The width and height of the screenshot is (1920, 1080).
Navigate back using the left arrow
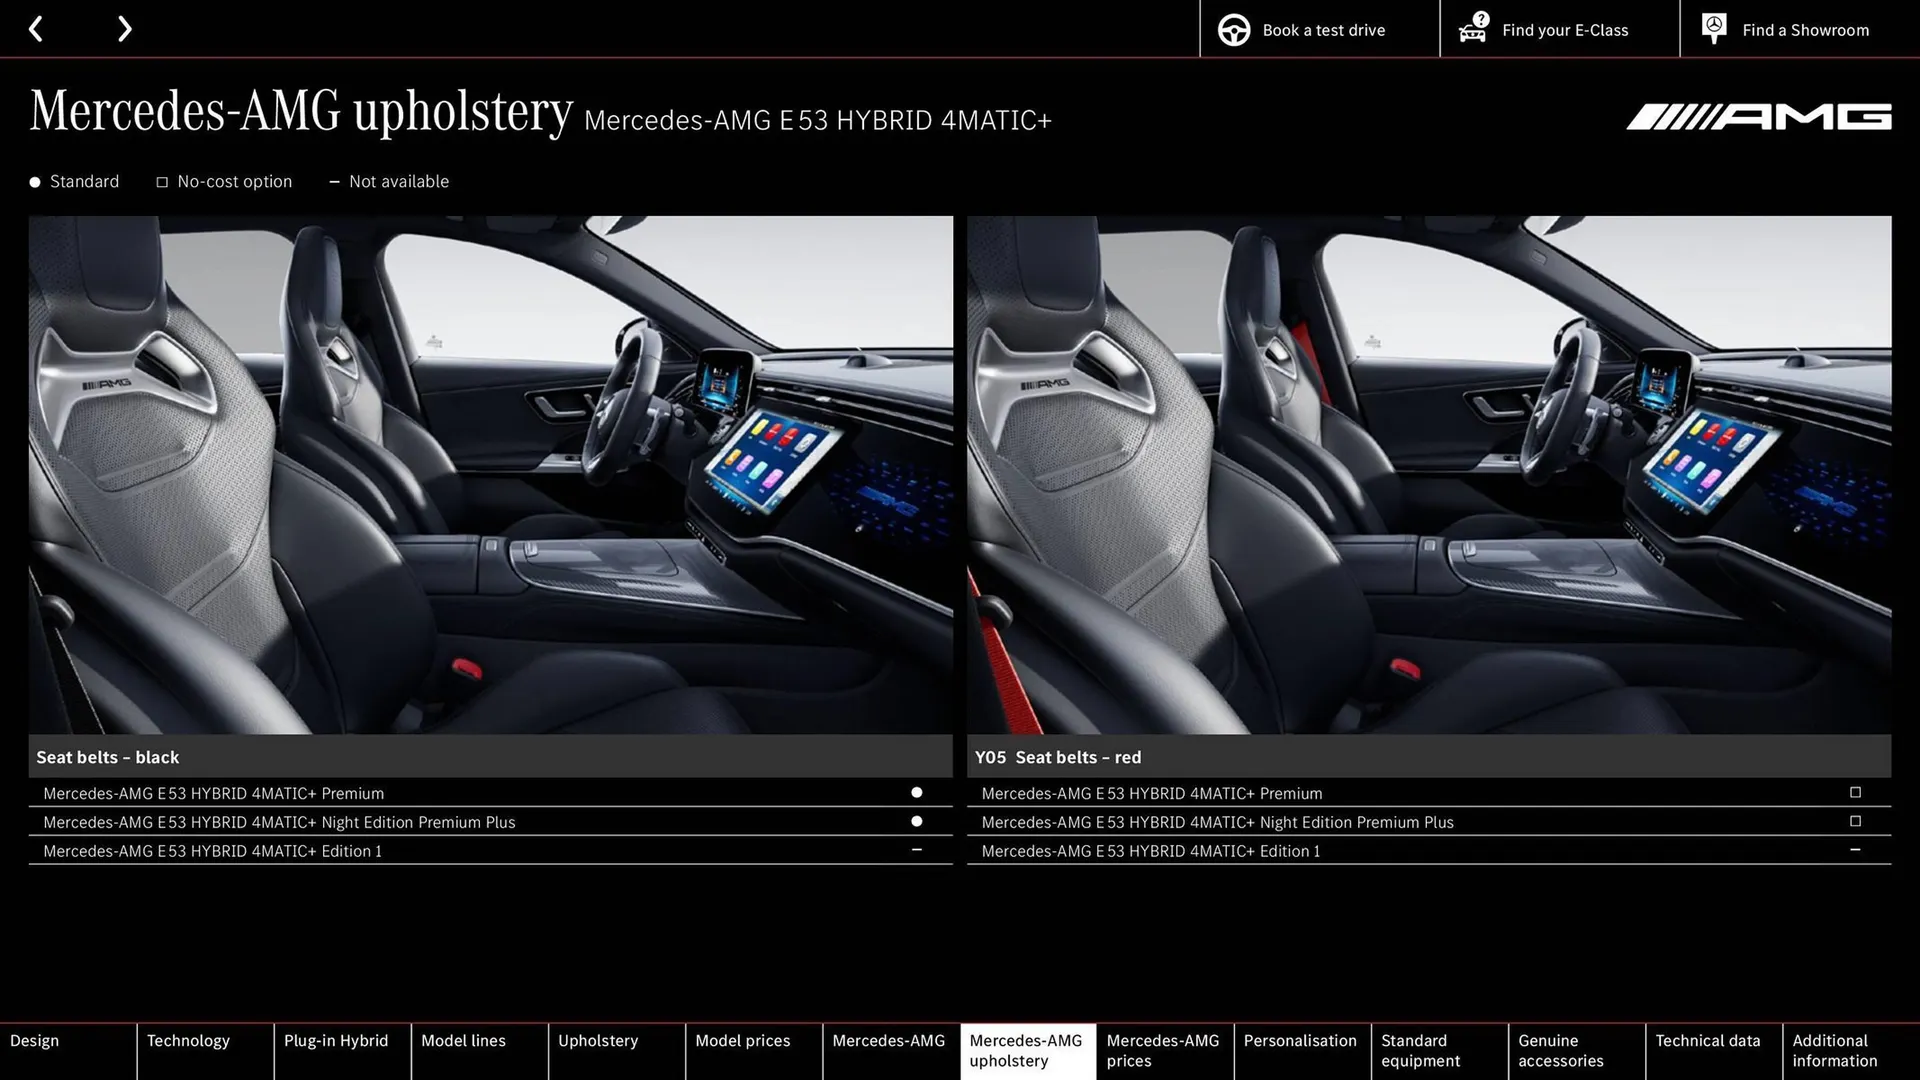coord(36,29)
